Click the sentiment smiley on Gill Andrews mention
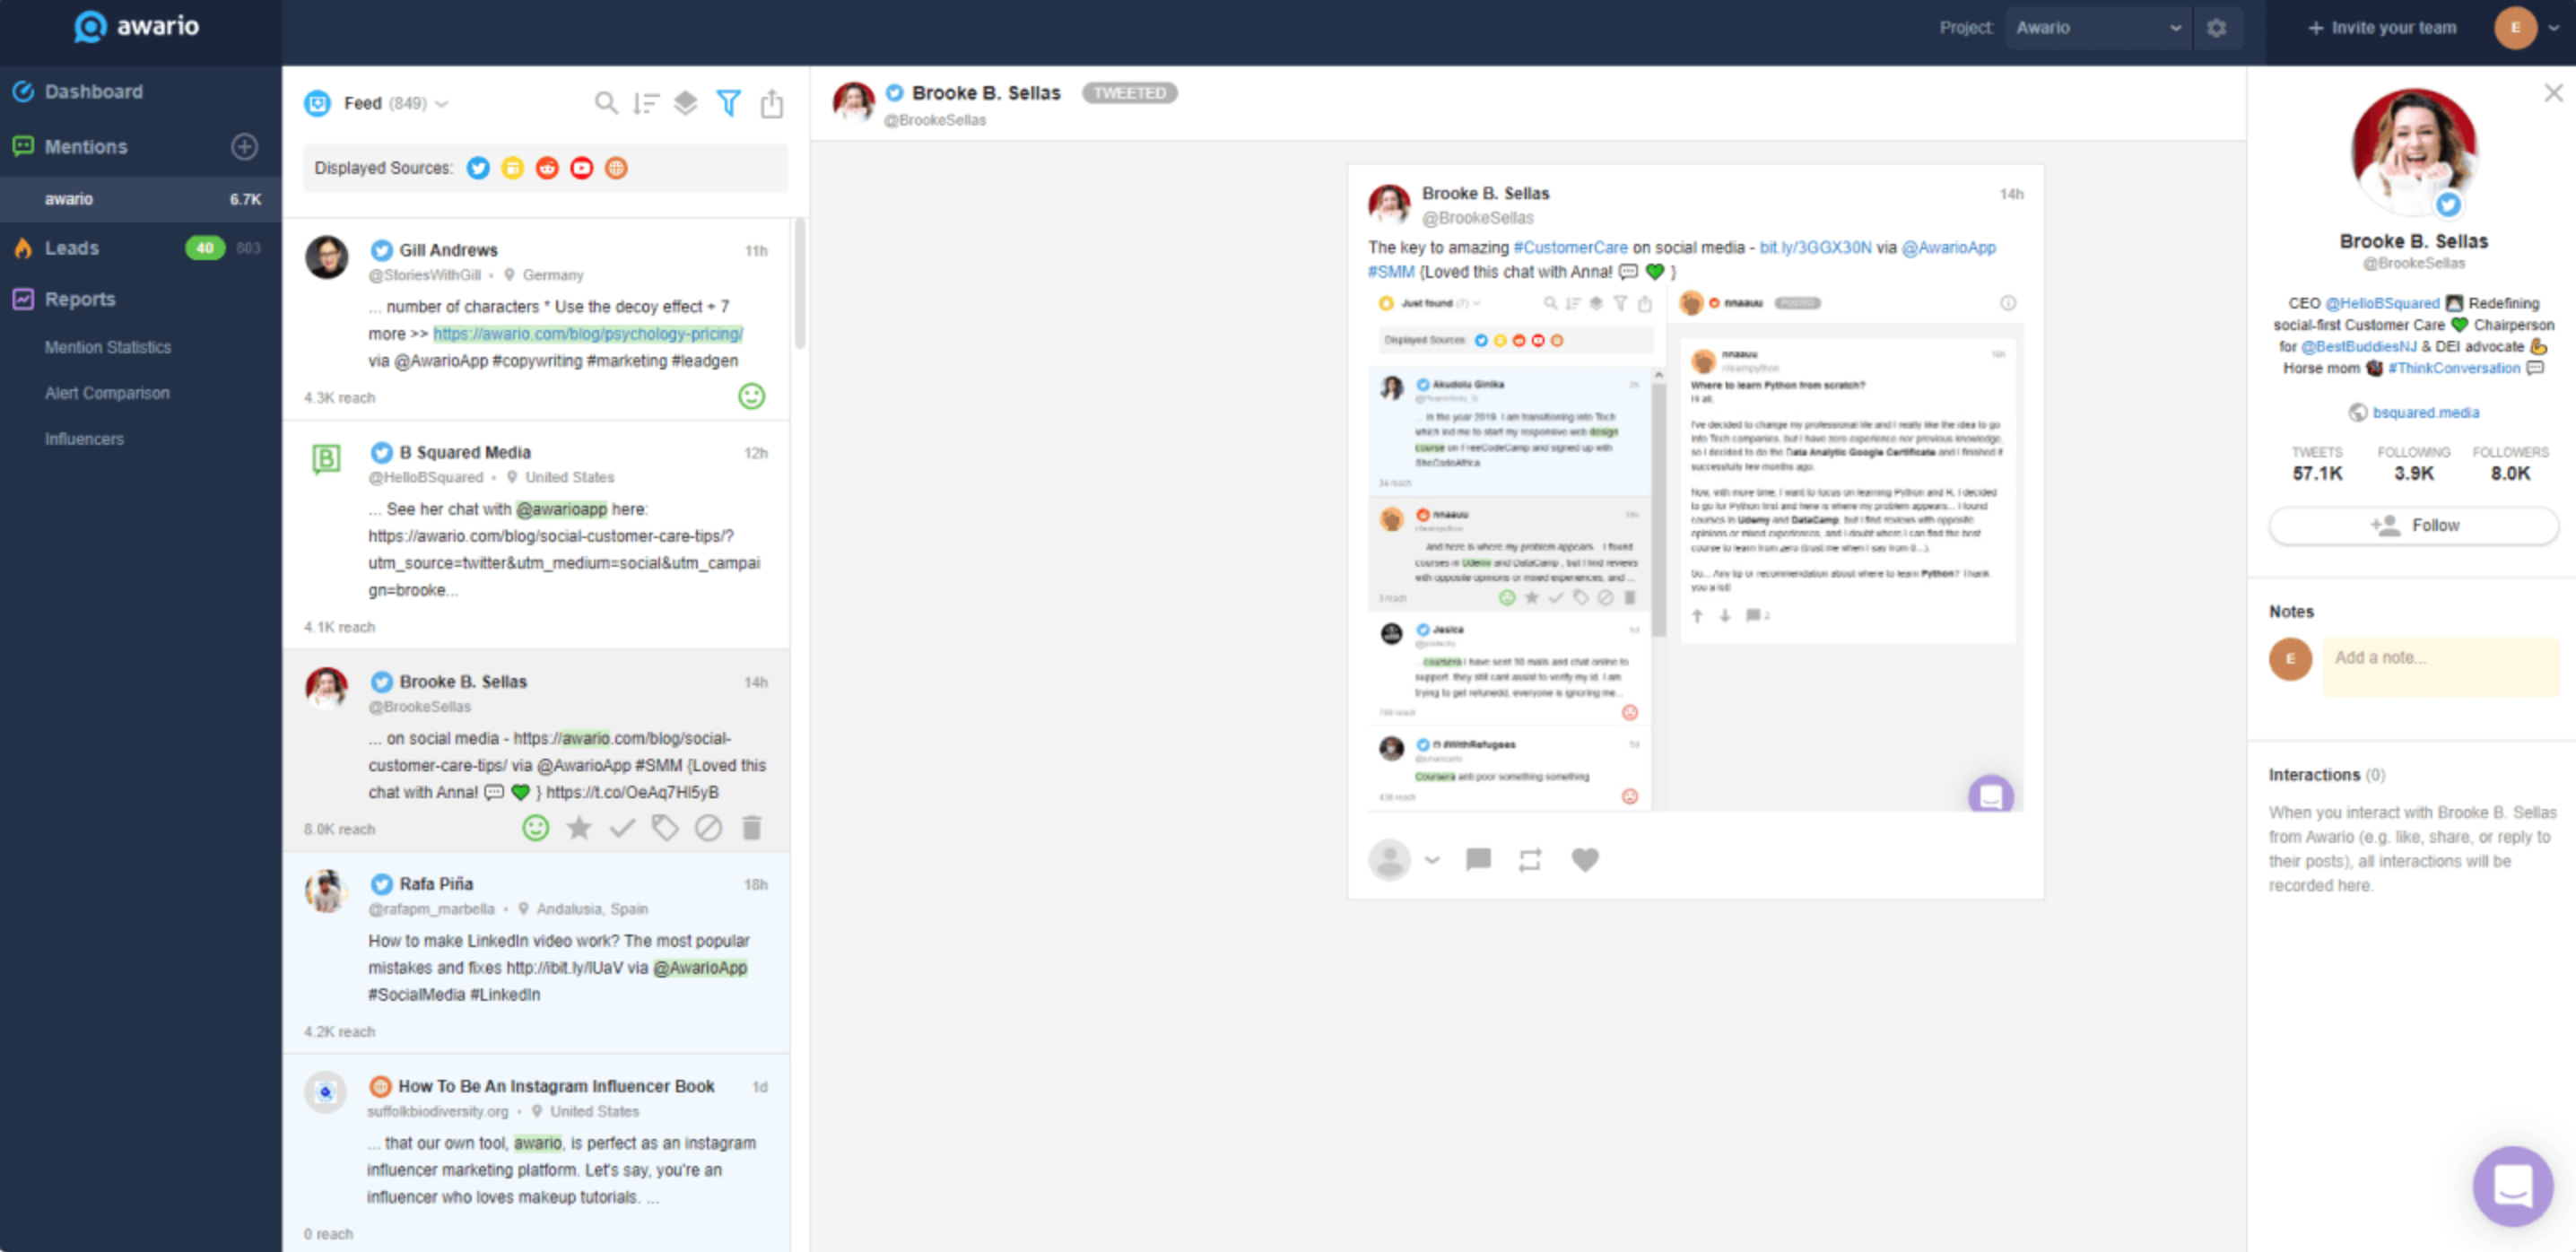 click(752, 397)
